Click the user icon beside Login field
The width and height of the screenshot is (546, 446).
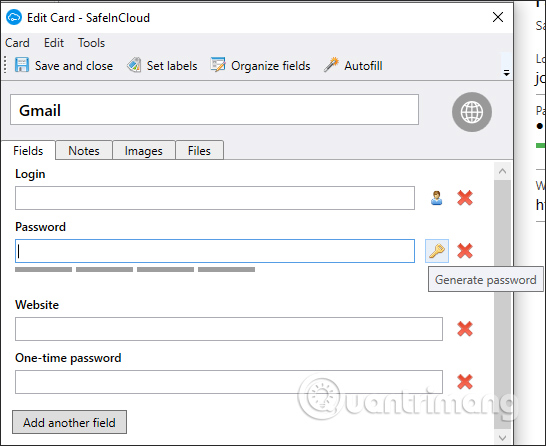tap(437, 198)
